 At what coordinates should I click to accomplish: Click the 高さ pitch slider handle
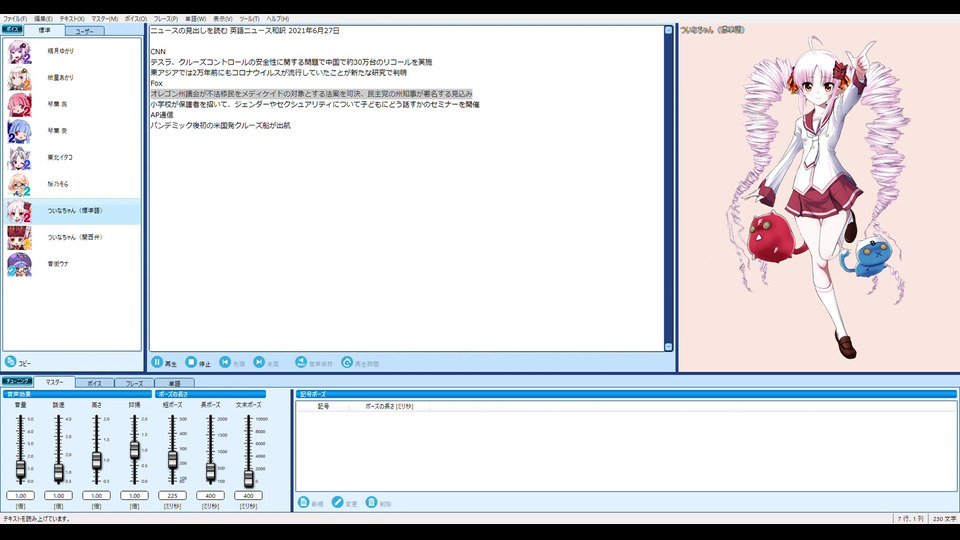(96, 460)
